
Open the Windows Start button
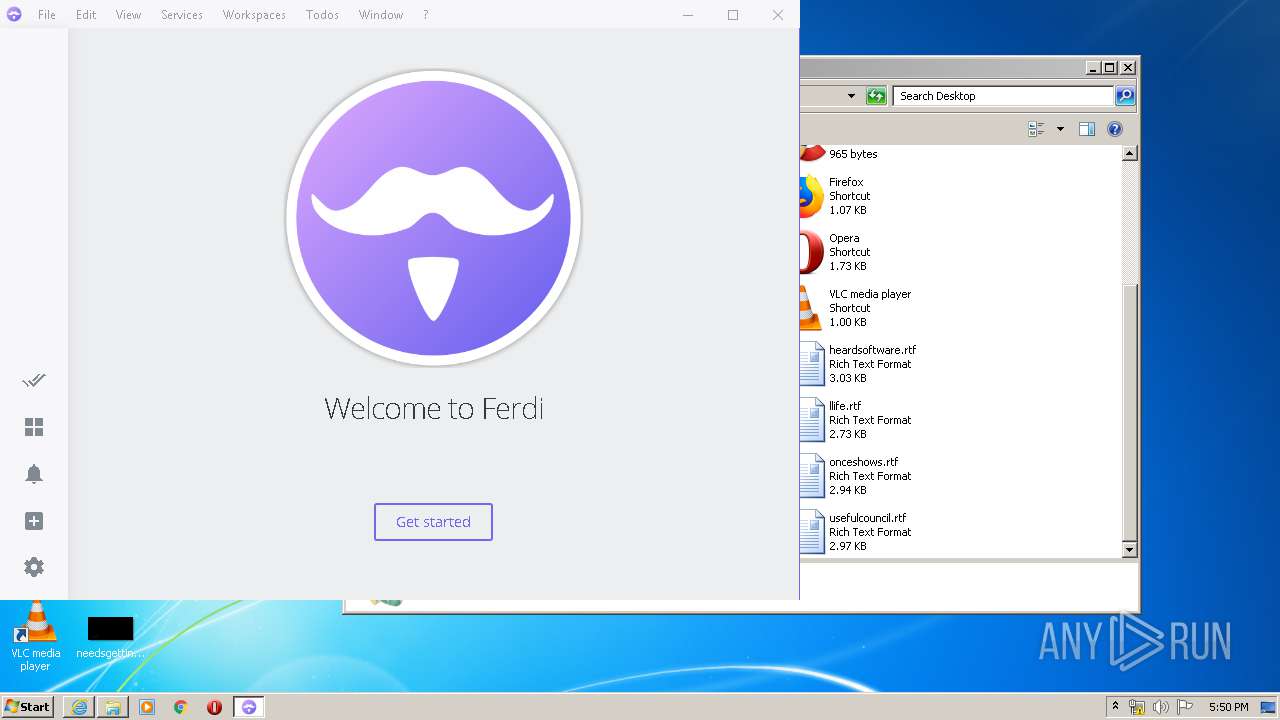click(28, 706)
